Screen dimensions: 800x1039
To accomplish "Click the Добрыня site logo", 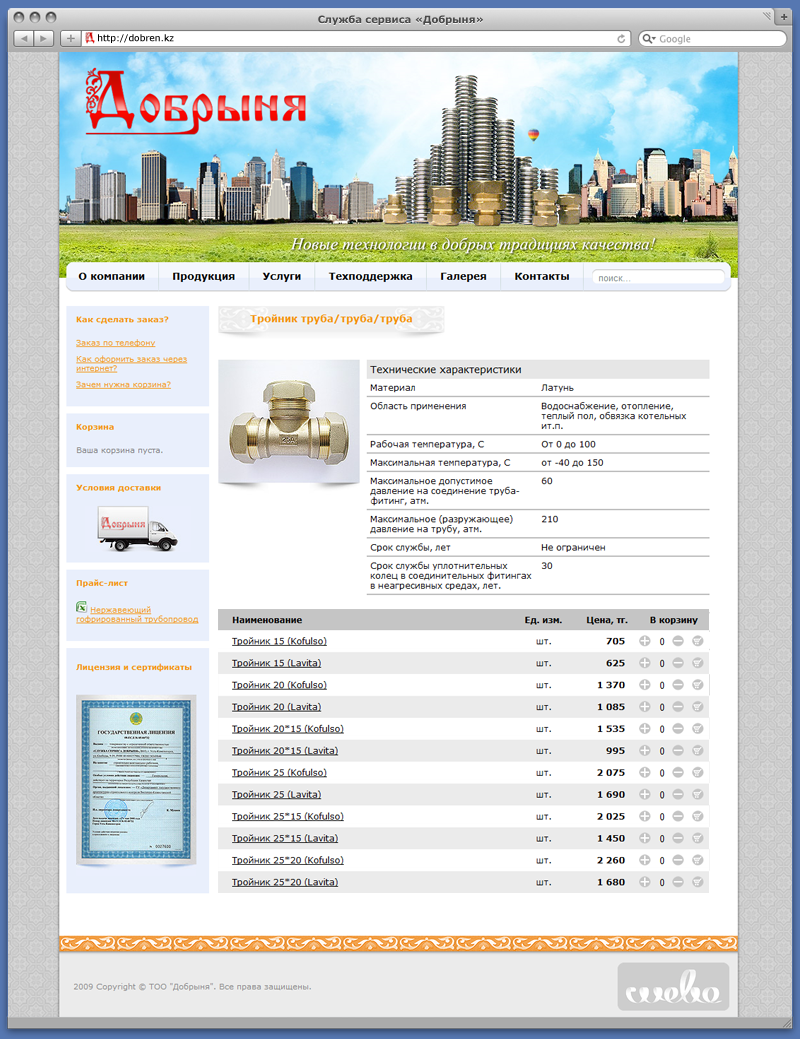I will (x=196, y=101).
